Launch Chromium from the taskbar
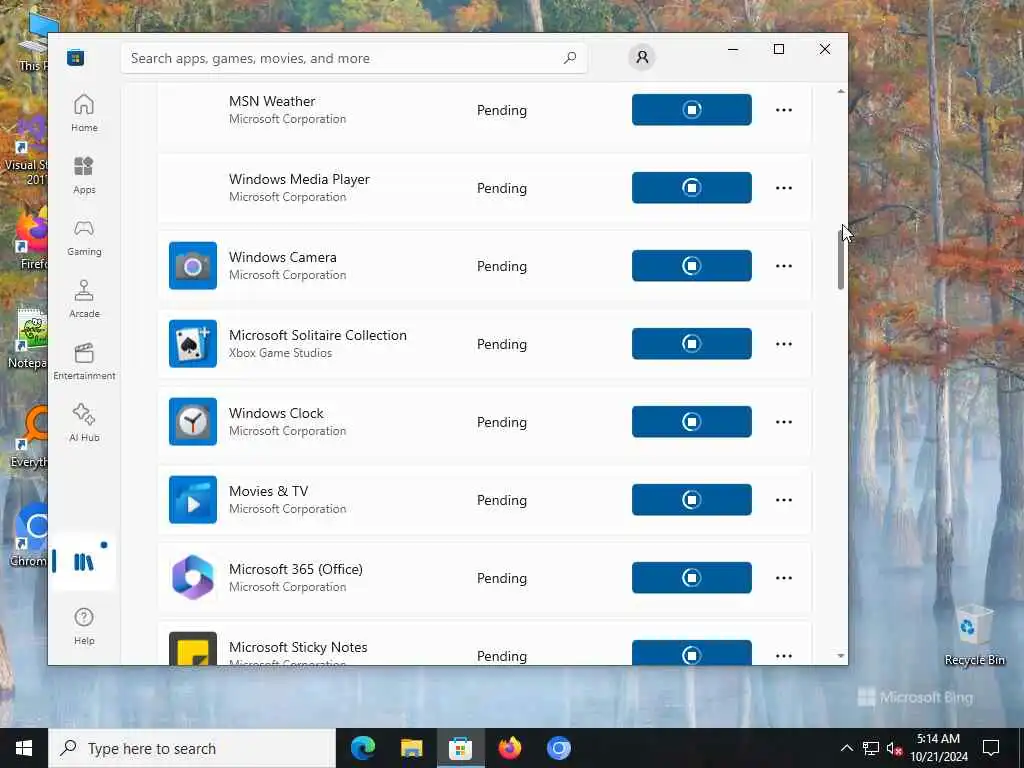This screenshot has width=1024, height=768. (558, 748)
